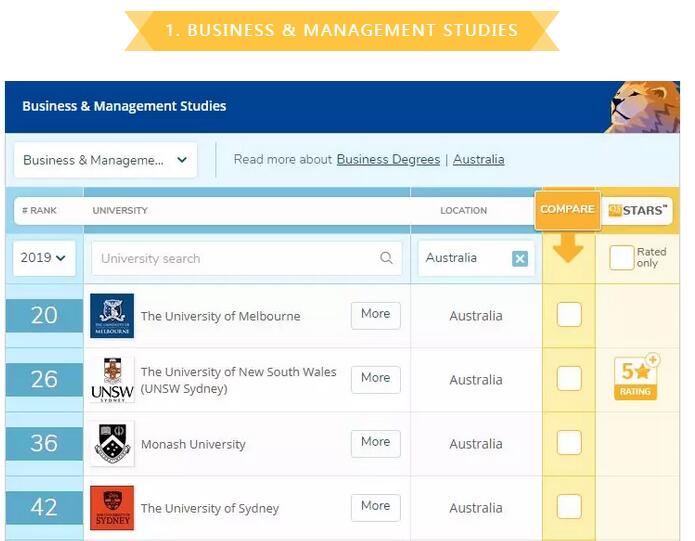Toggle the Rated only checkbox
The width and height of the screenshot is (695, 541).
(x=621, y=257)
